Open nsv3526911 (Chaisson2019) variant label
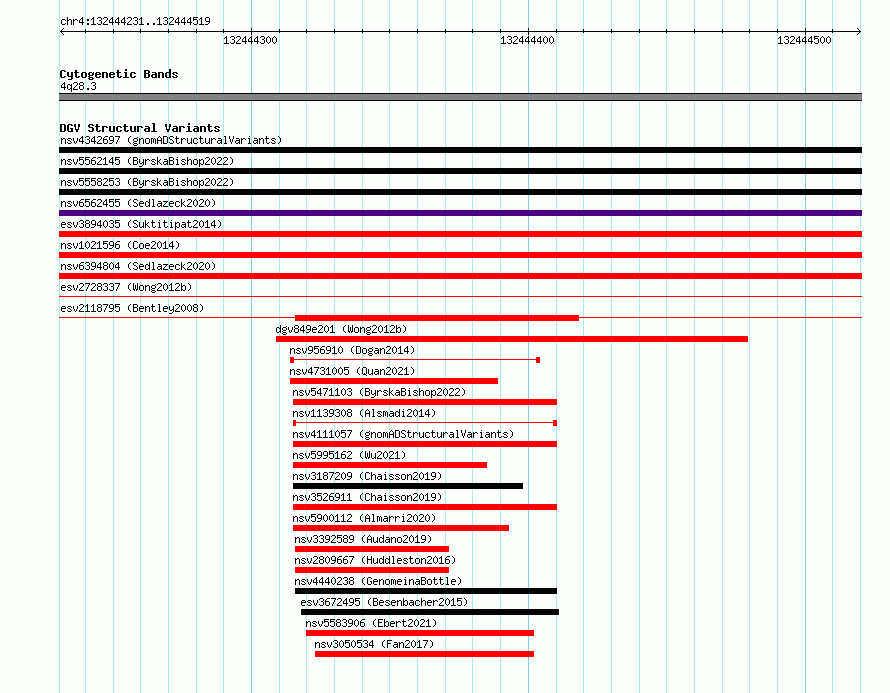This screenshot has height=693, width=890. (367, 497)
